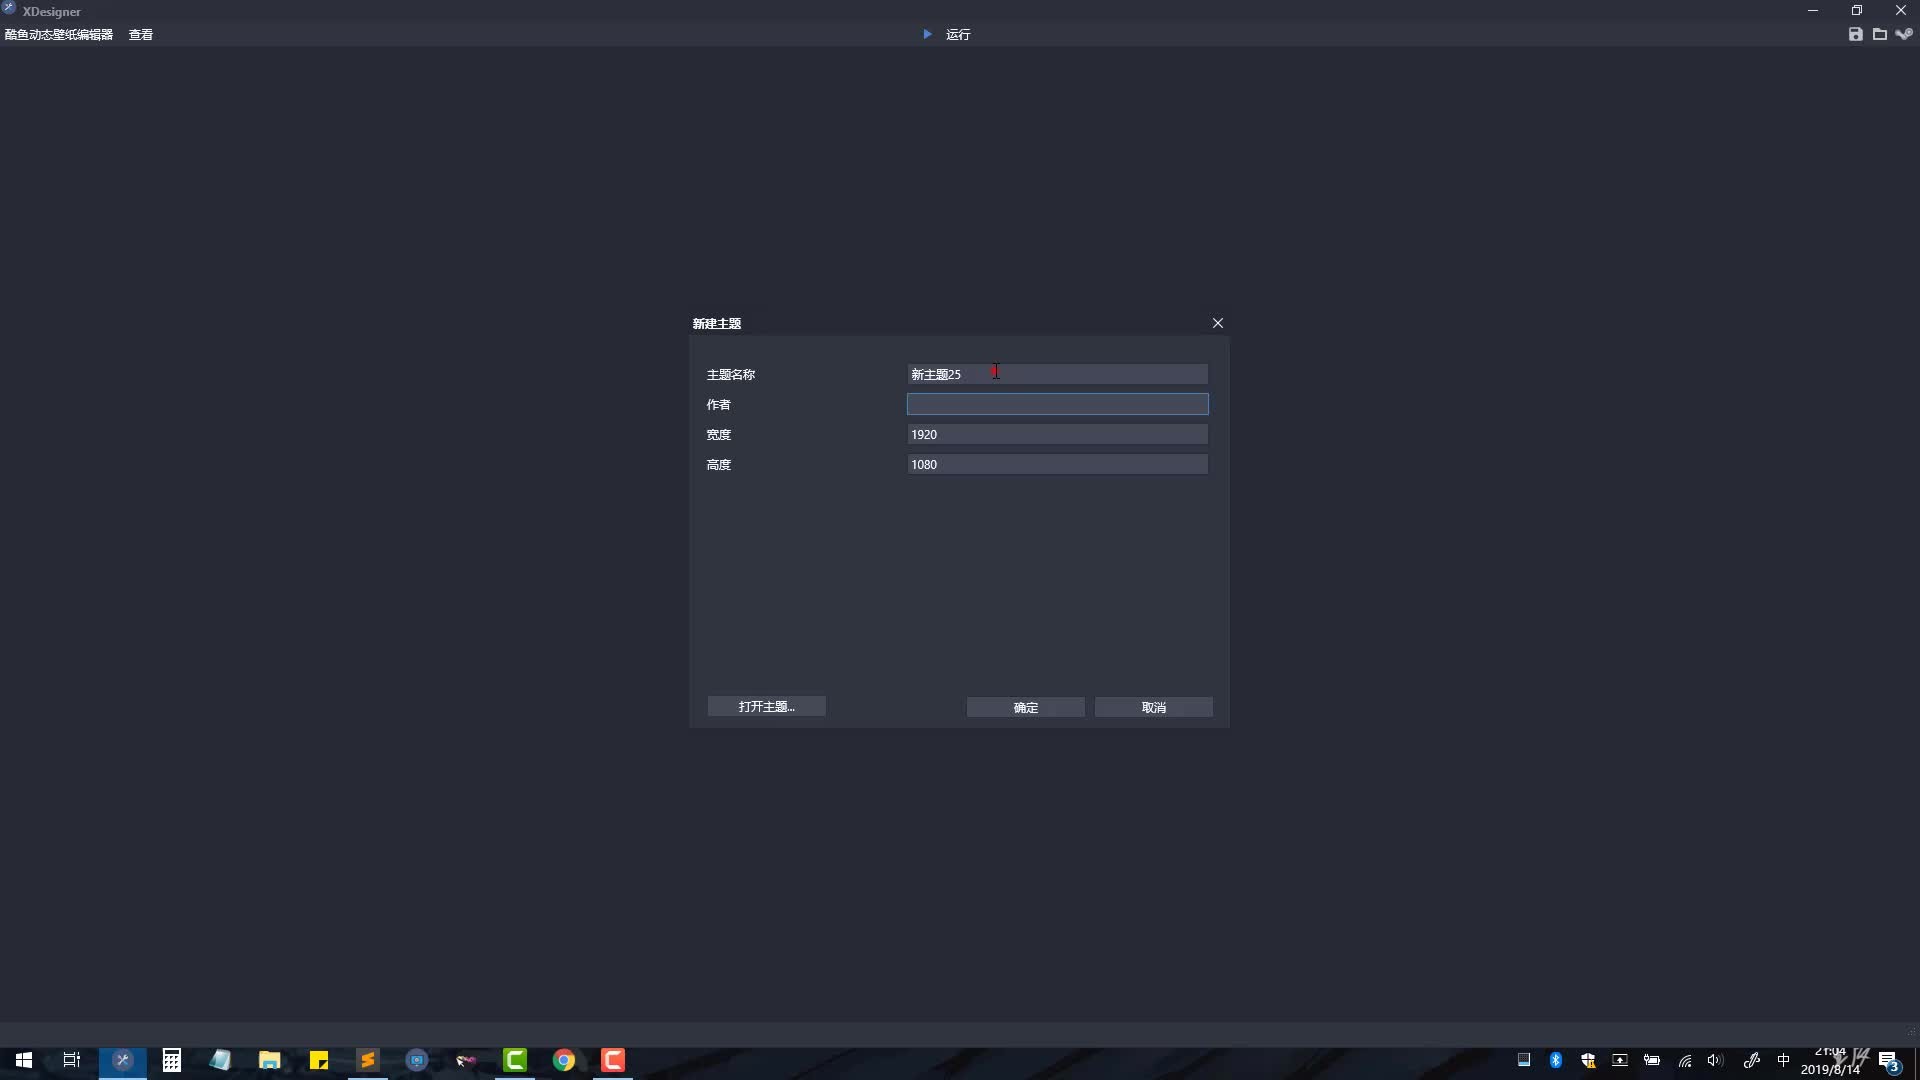Click the save icon in top-right toolbar

pyautogui.click(x=1856, y=34)
